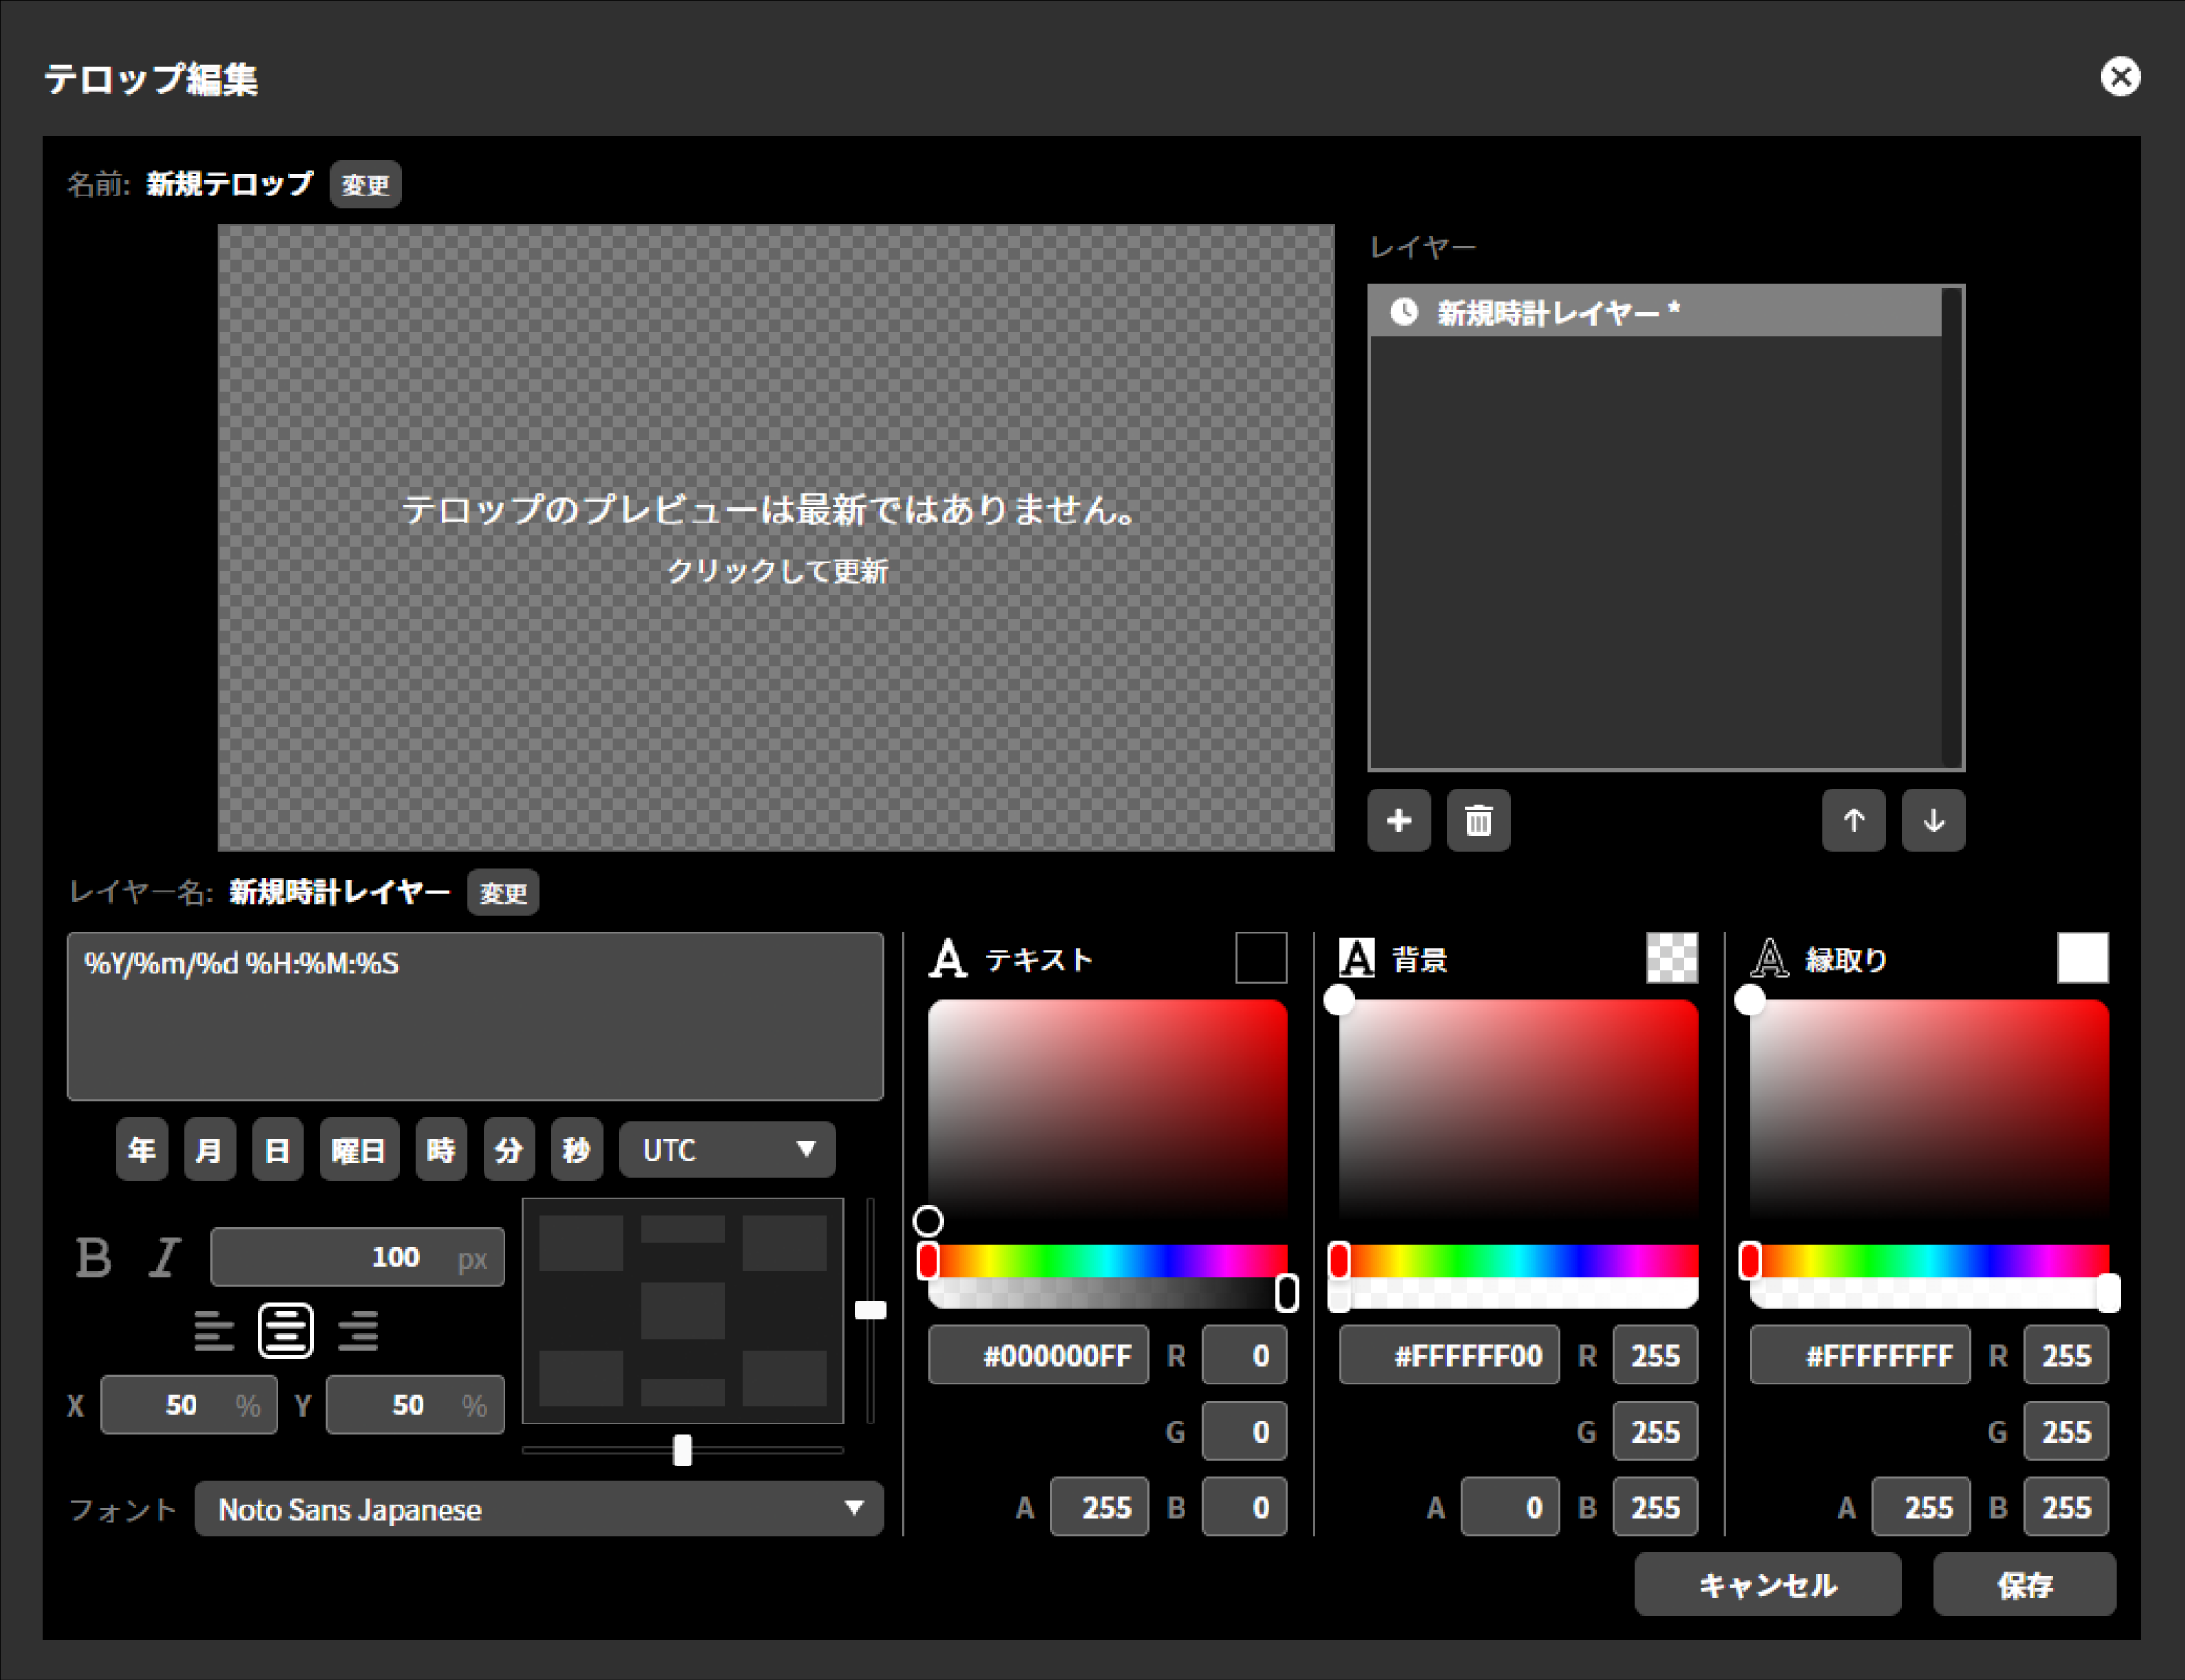Click the 保存 button to save
Viewport: 2185px width, 1680px height.
point(2024,1584)
